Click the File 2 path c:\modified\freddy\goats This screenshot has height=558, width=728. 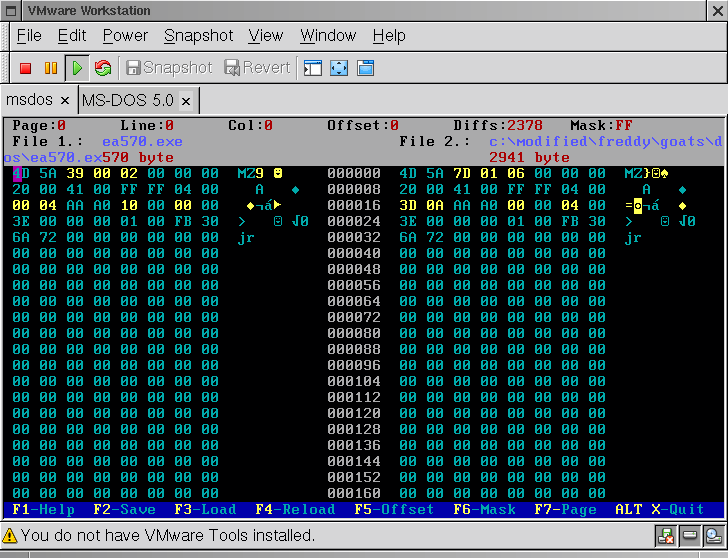click(605, 141)
